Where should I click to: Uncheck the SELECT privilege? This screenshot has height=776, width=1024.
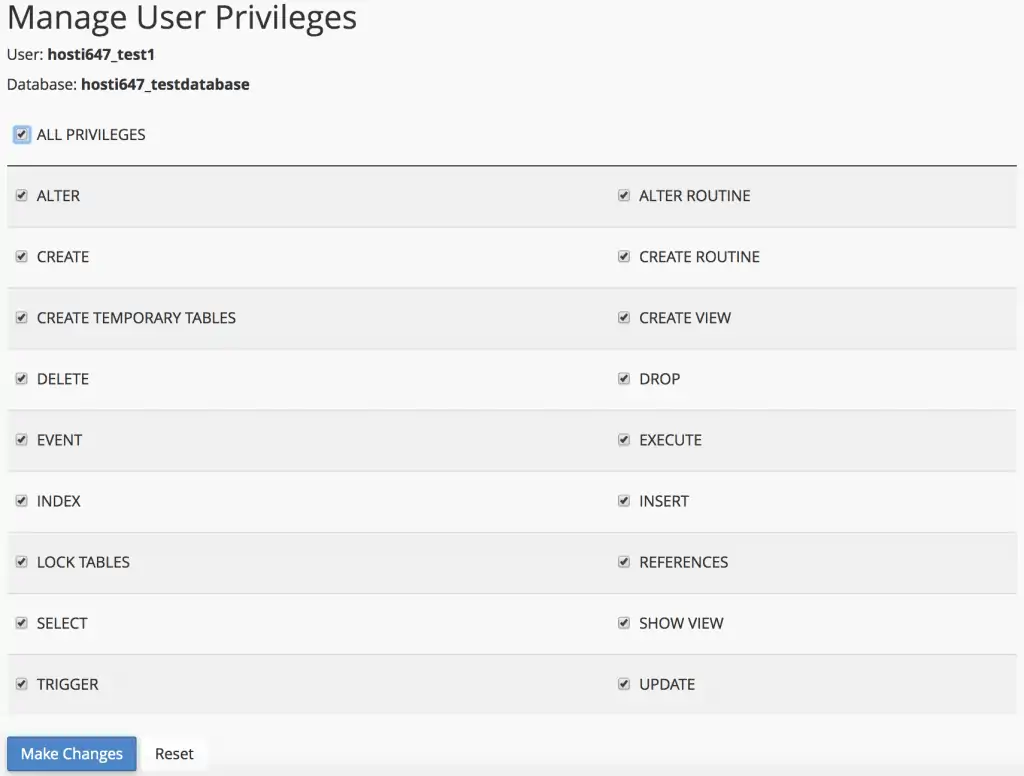[x=21, y=623]
